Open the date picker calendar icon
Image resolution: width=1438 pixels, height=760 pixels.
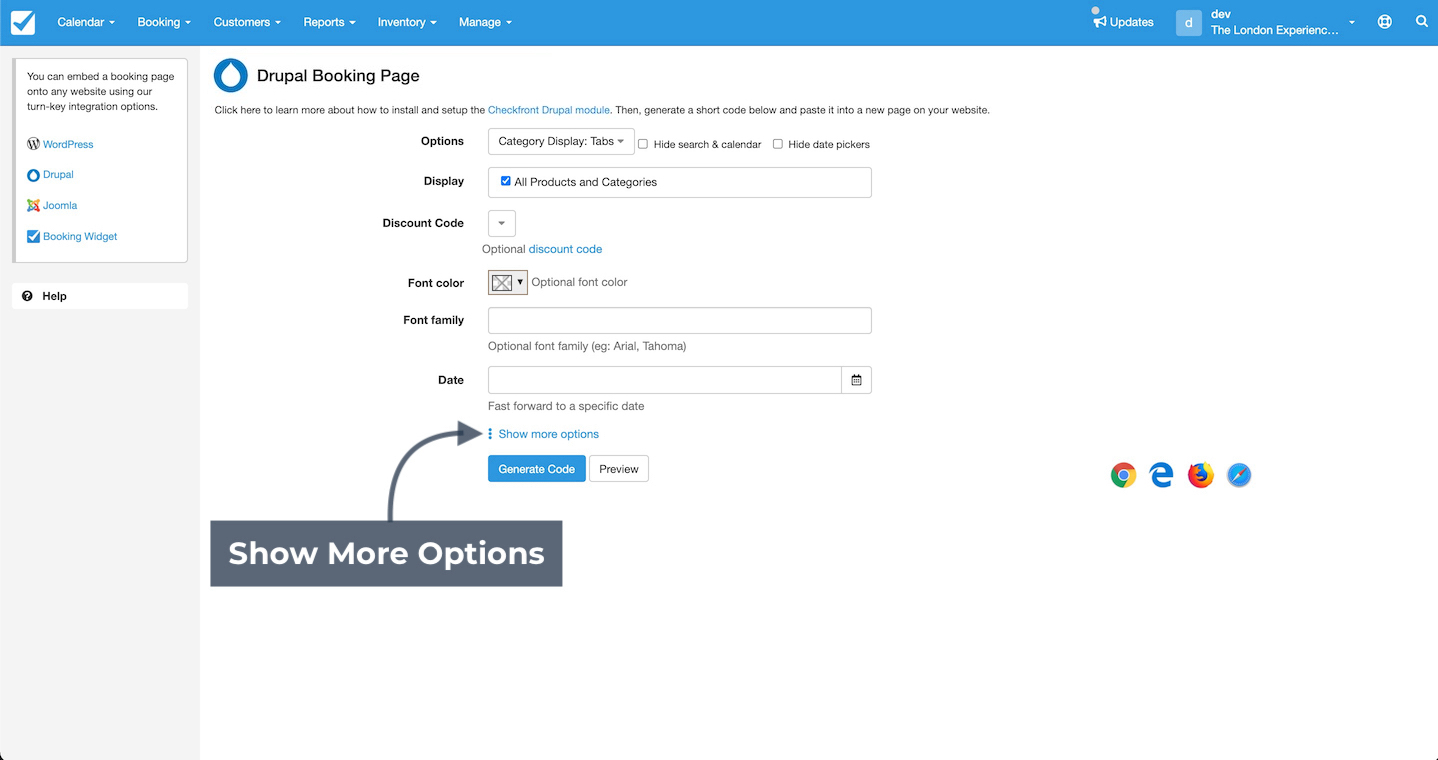pos(857,380)
